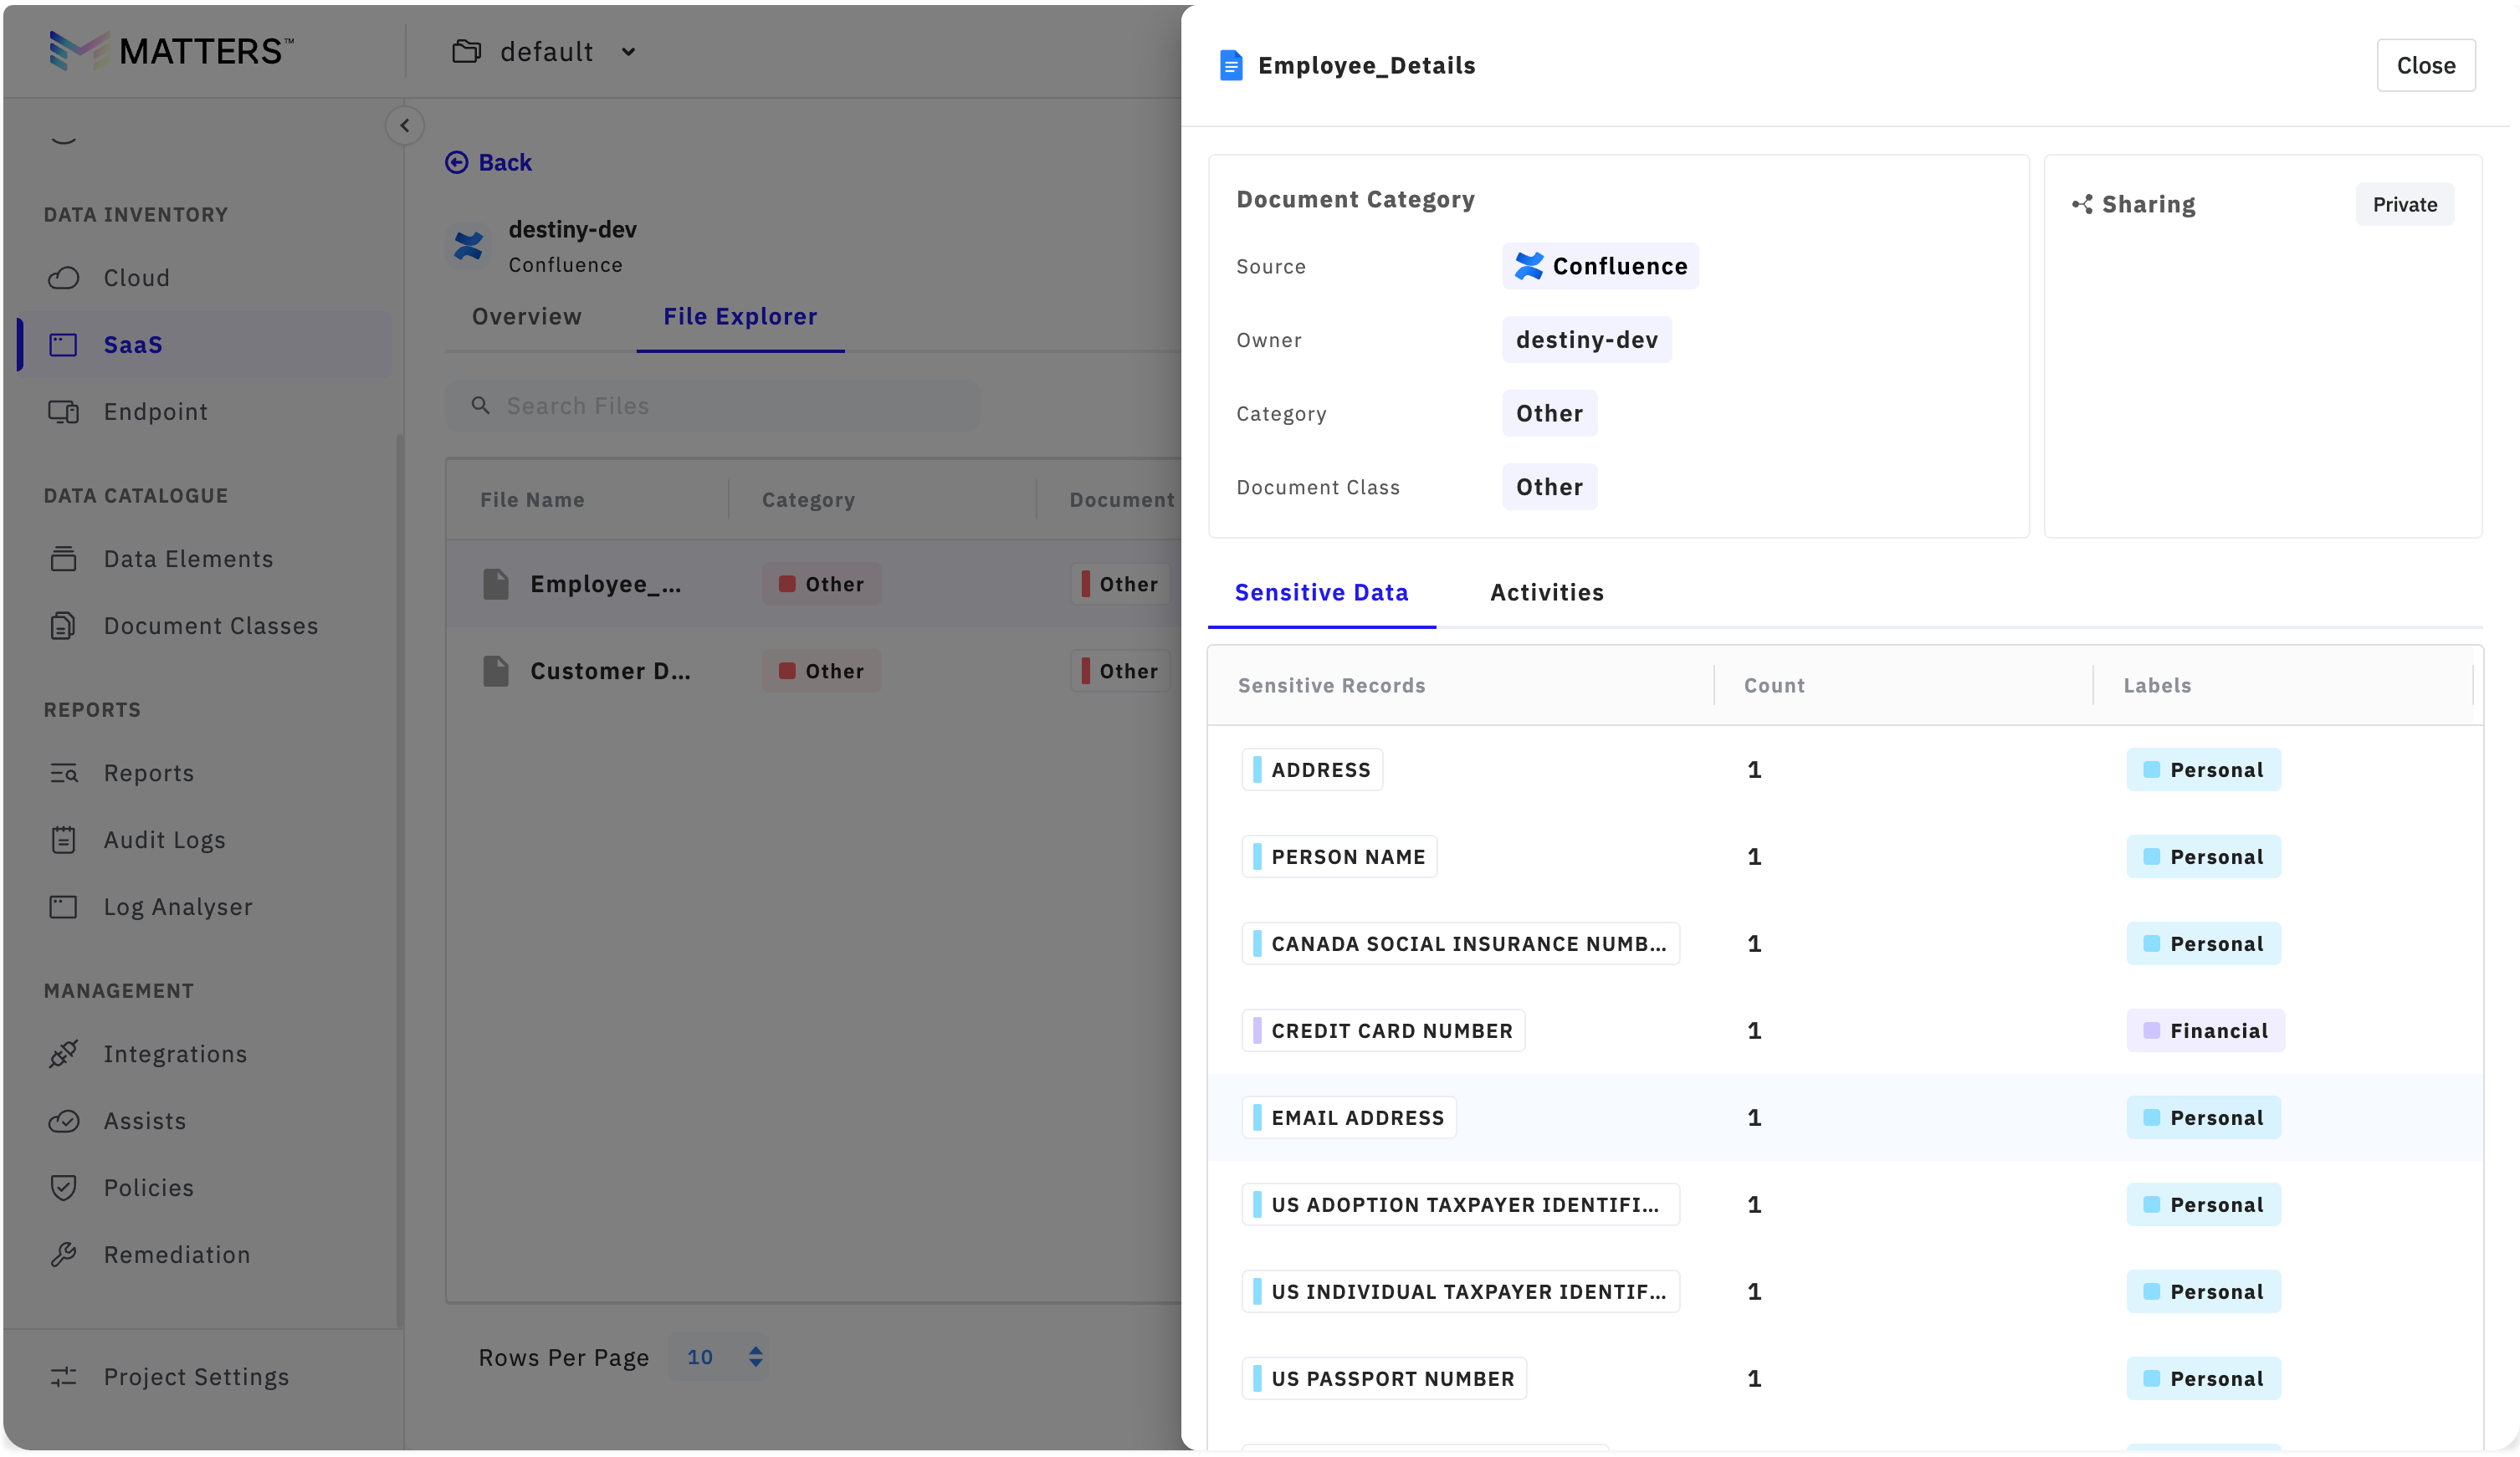Select the File Explorer tab
This screenshot has width=2520, height=1457.
click(740, 316)
